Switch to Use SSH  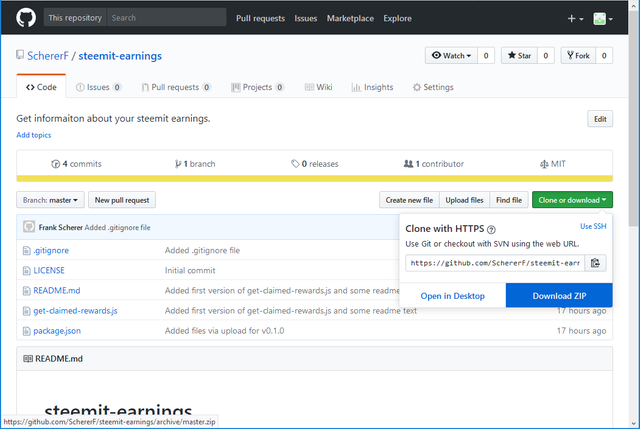(593, 226)
